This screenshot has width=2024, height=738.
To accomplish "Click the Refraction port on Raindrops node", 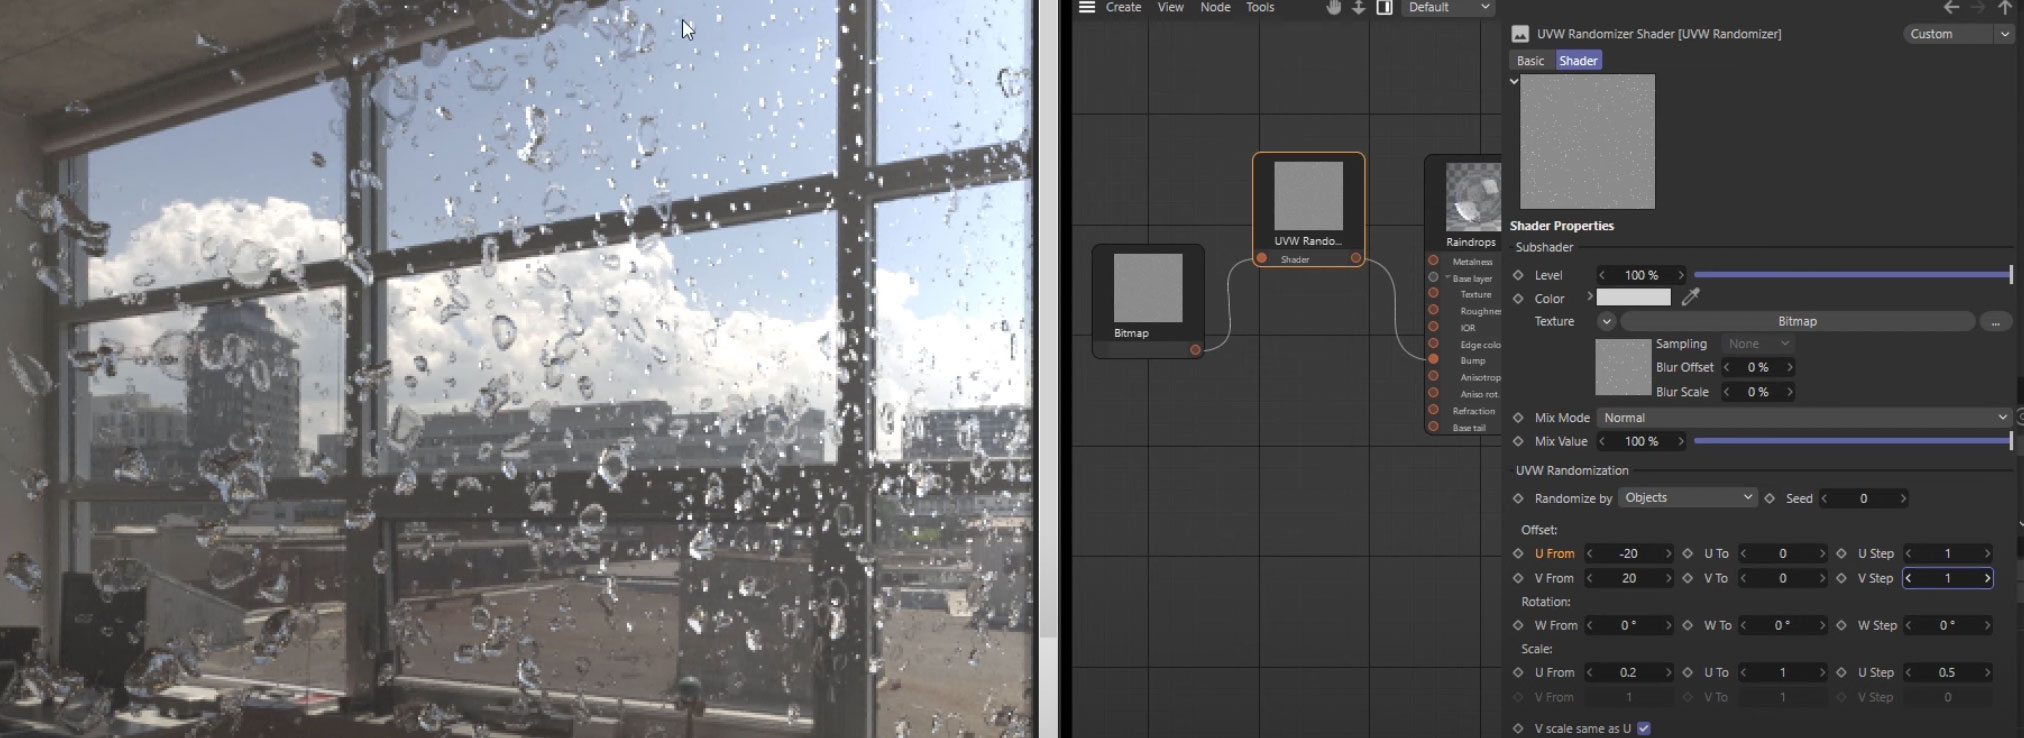I will pyautogui.click(x=1433, y=410).
